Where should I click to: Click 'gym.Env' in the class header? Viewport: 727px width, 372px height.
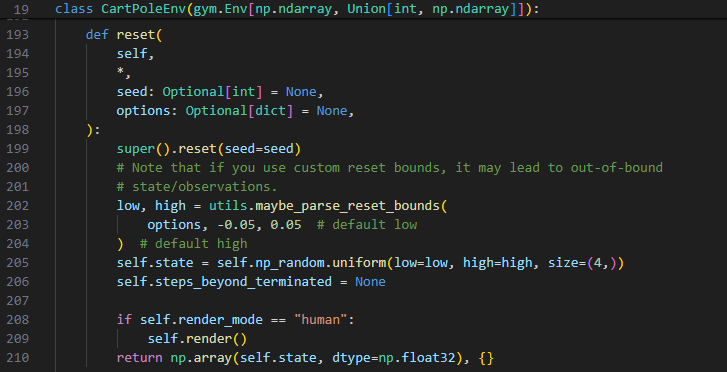tap(220, 9)
